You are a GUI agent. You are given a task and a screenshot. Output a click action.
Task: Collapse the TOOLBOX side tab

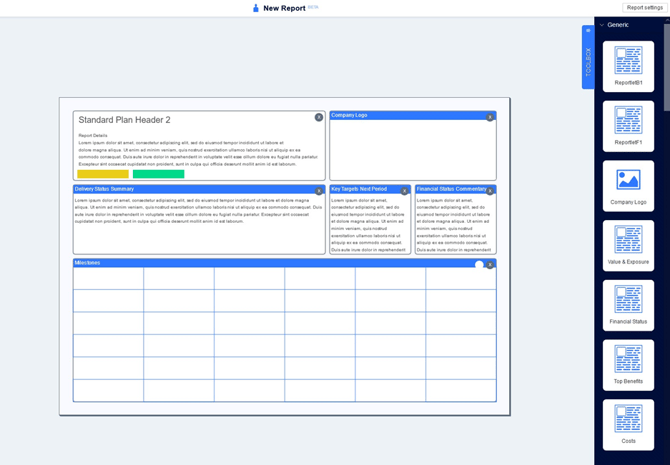tap(588, 57)
